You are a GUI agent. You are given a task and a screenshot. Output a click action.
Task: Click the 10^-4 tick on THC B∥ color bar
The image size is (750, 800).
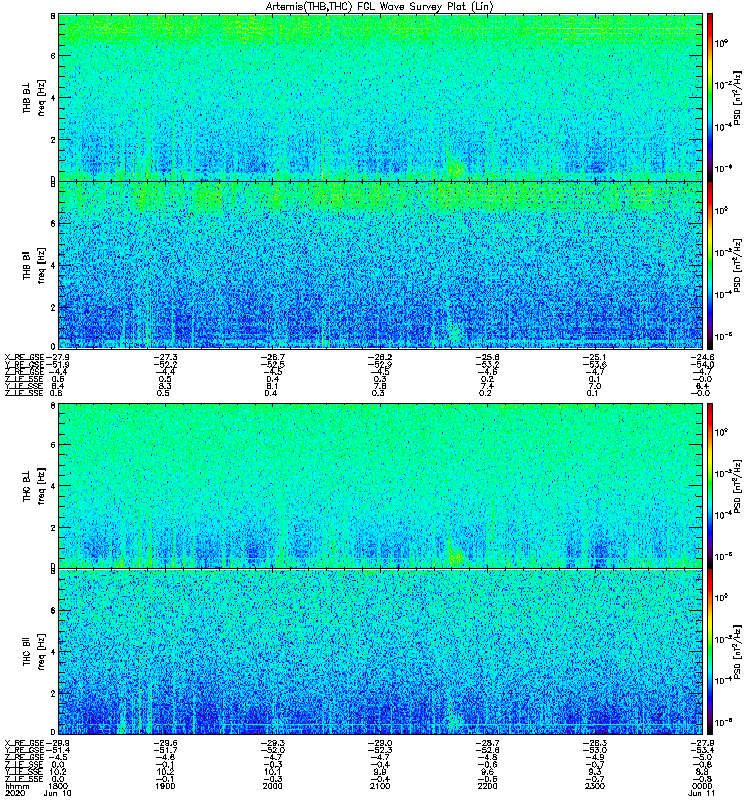coord(722,680)
